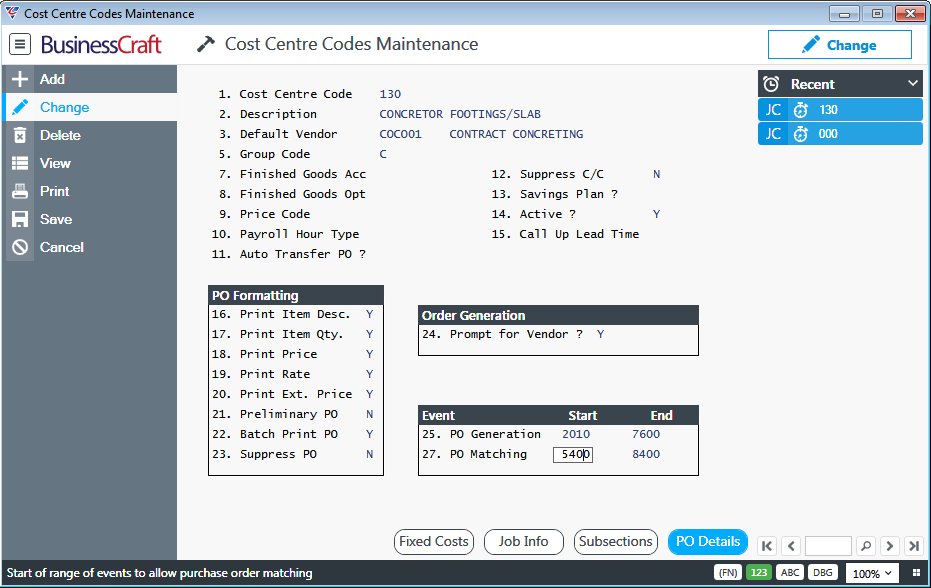Viewport: 931px width, 588px height.
Task: Select Print in the sidebar menu
Action: pos(90,191)
